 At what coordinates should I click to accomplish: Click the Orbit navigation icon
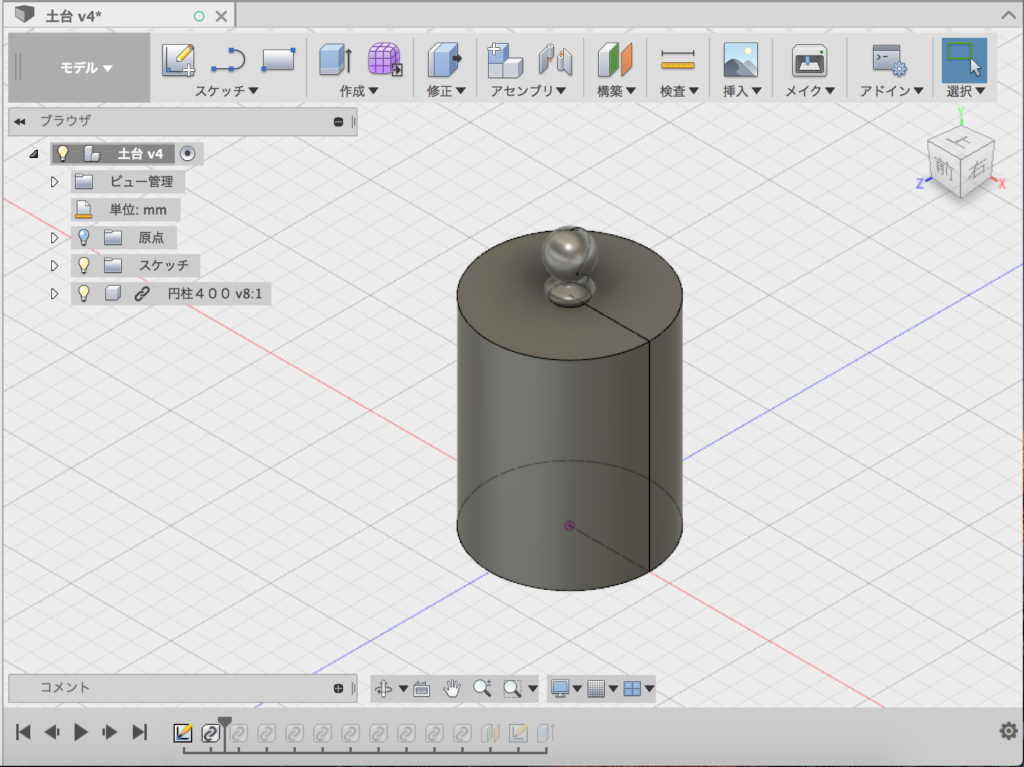point(383,688)
